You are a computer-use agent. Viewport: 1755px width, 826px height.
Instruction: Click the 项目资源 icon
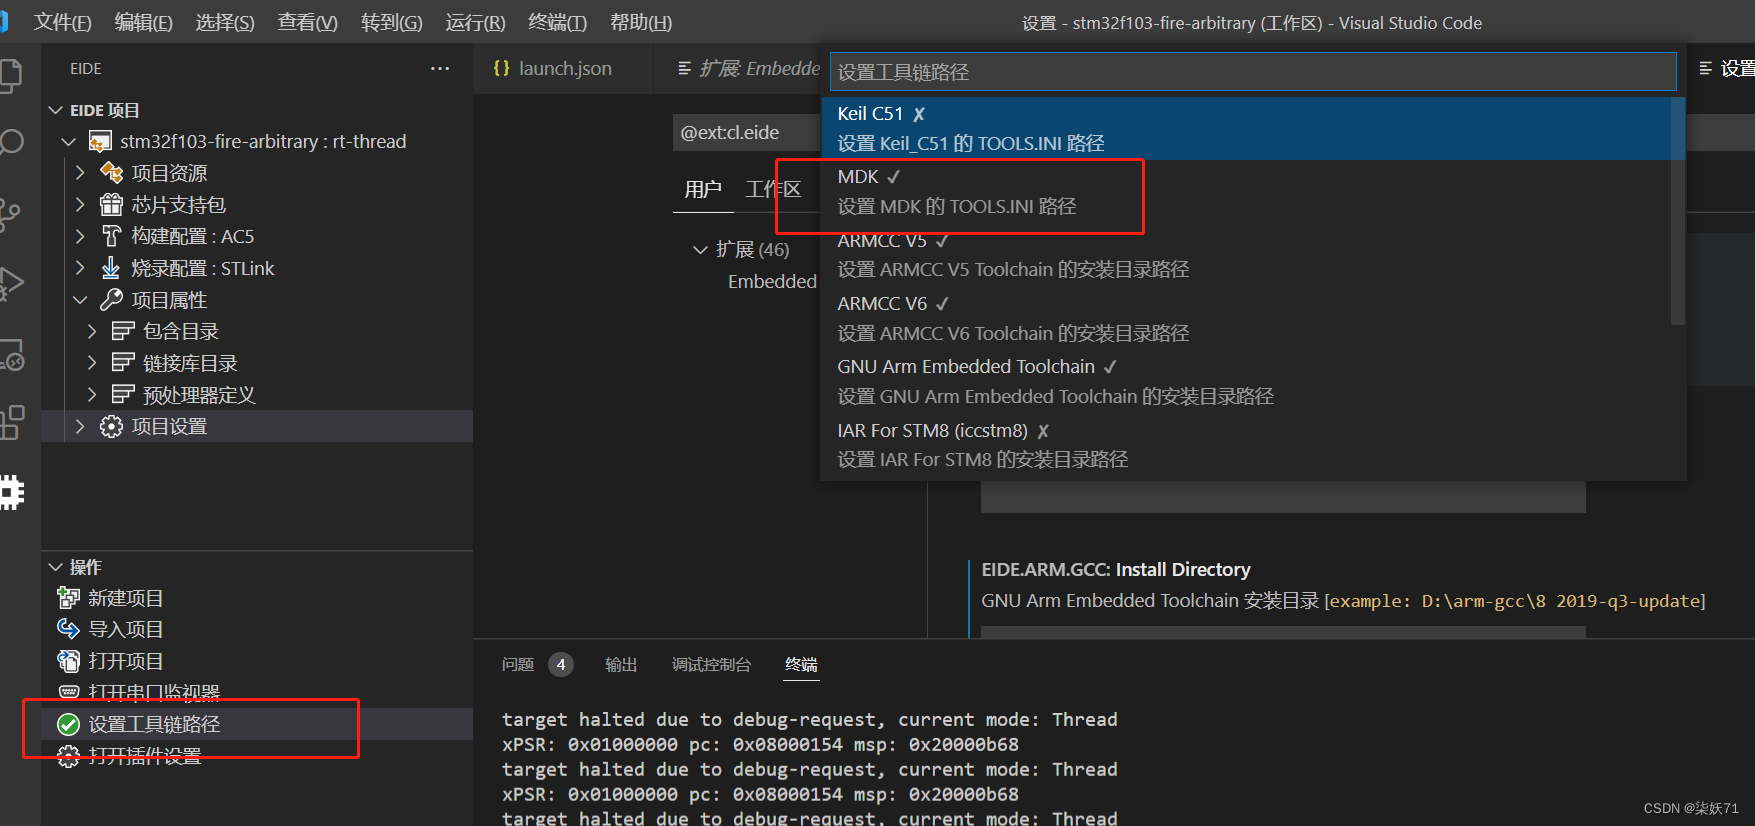pos(111,173)
